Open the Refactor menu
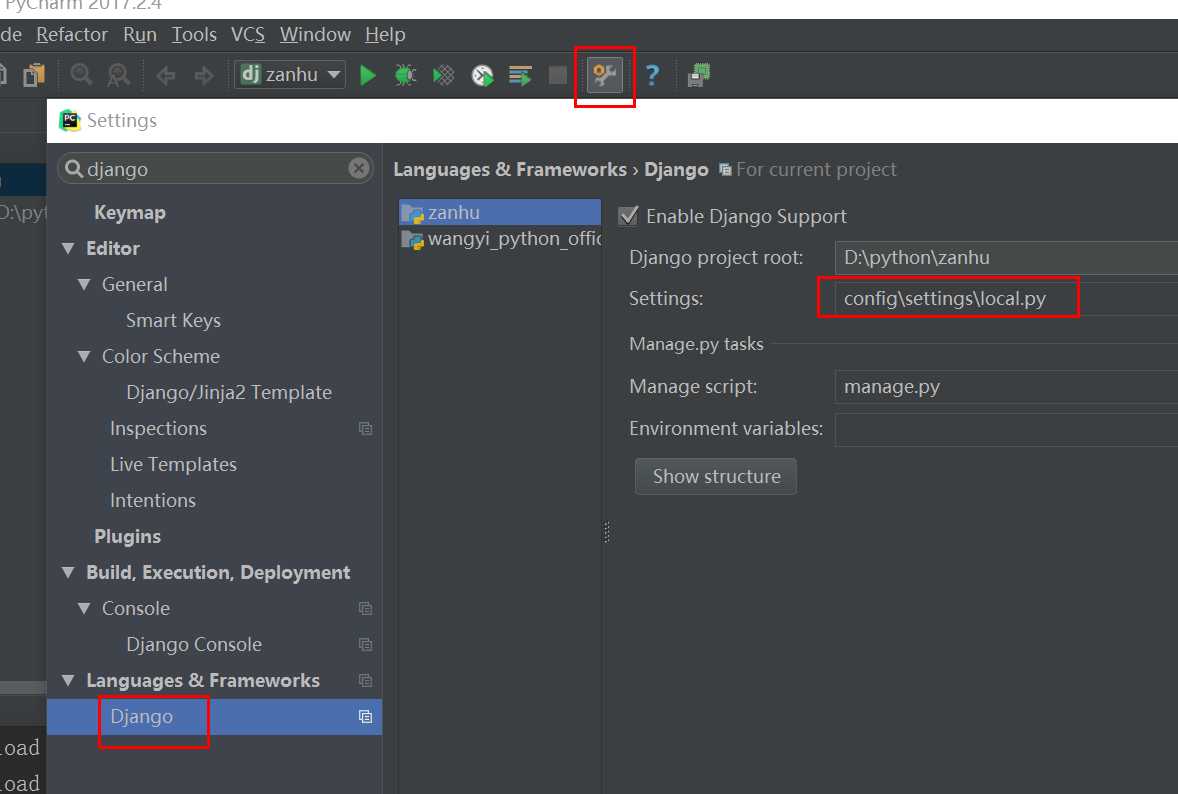Viewport: 1178px width, 794px height. pyautogui.click(x=72, y=35)
